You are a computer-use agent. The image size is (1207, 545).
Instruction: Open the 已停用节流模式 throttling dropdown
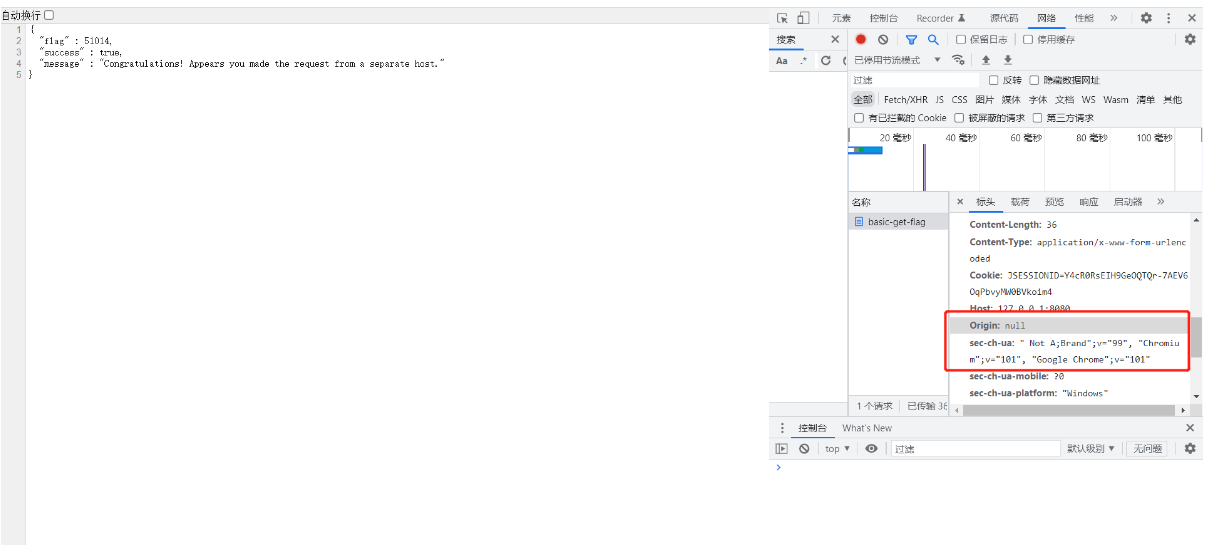(x=897, y=60)
